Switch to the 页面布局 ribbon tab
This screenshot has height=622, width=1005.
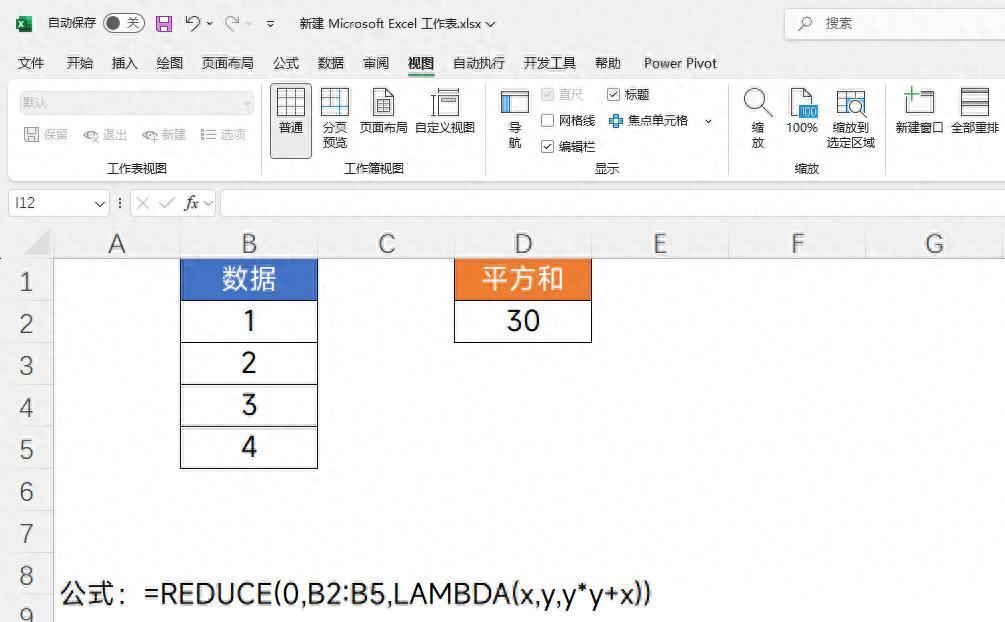coord(228,63)
